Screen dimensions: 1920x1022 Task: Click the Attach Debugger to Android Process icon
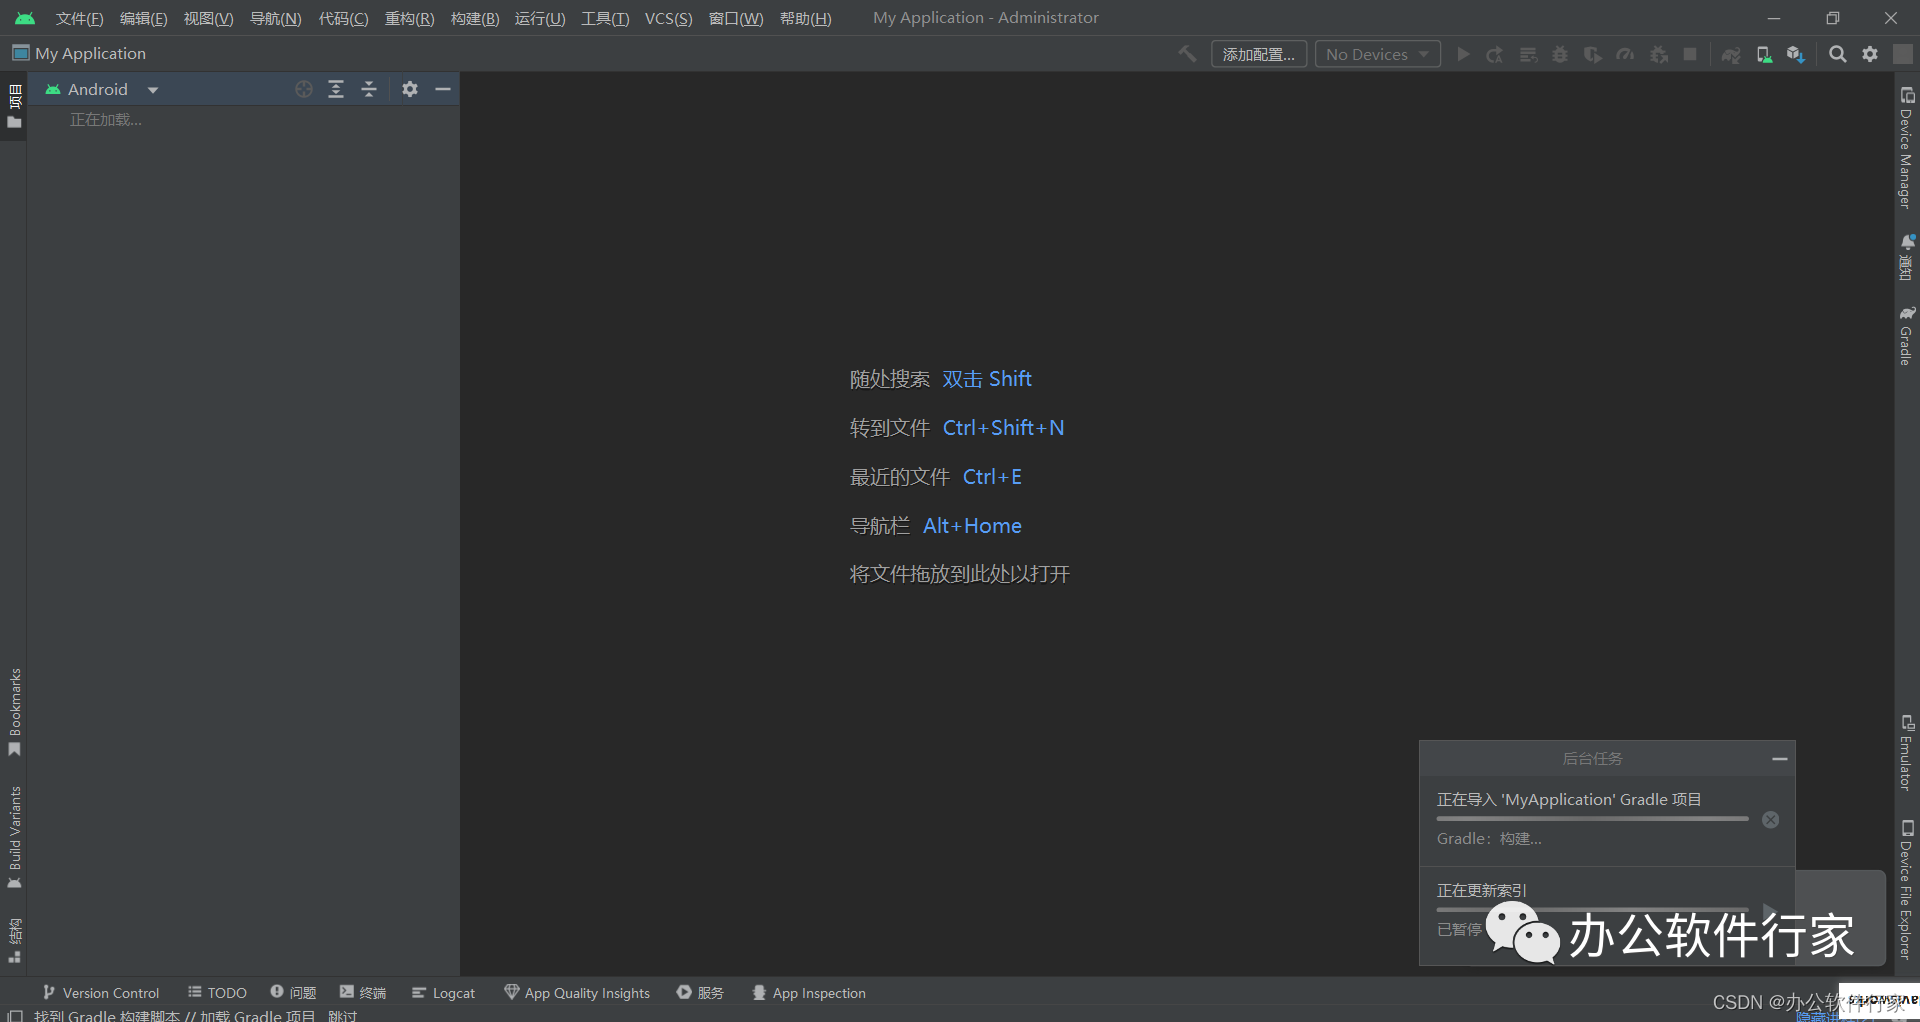click(x=1659, y=54)
